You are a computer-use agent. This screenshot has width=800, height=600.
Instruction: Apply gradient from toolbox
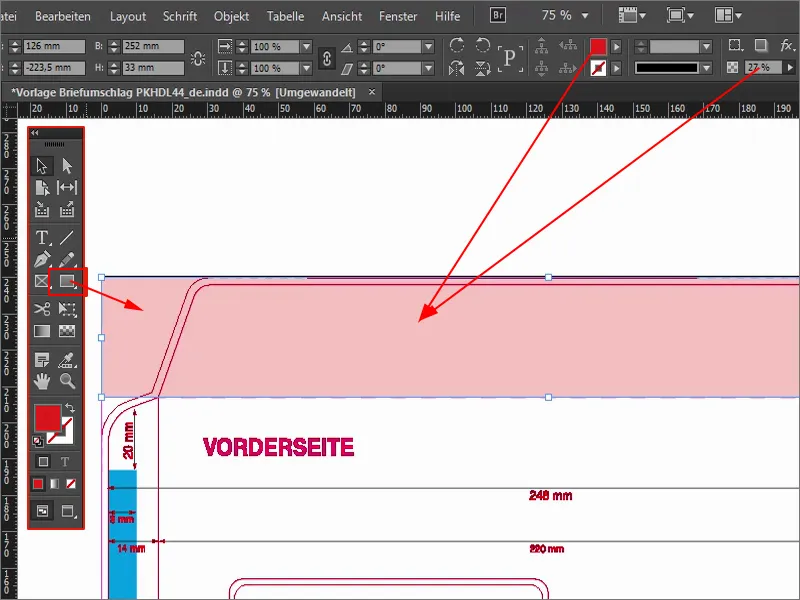click(55, 484)
